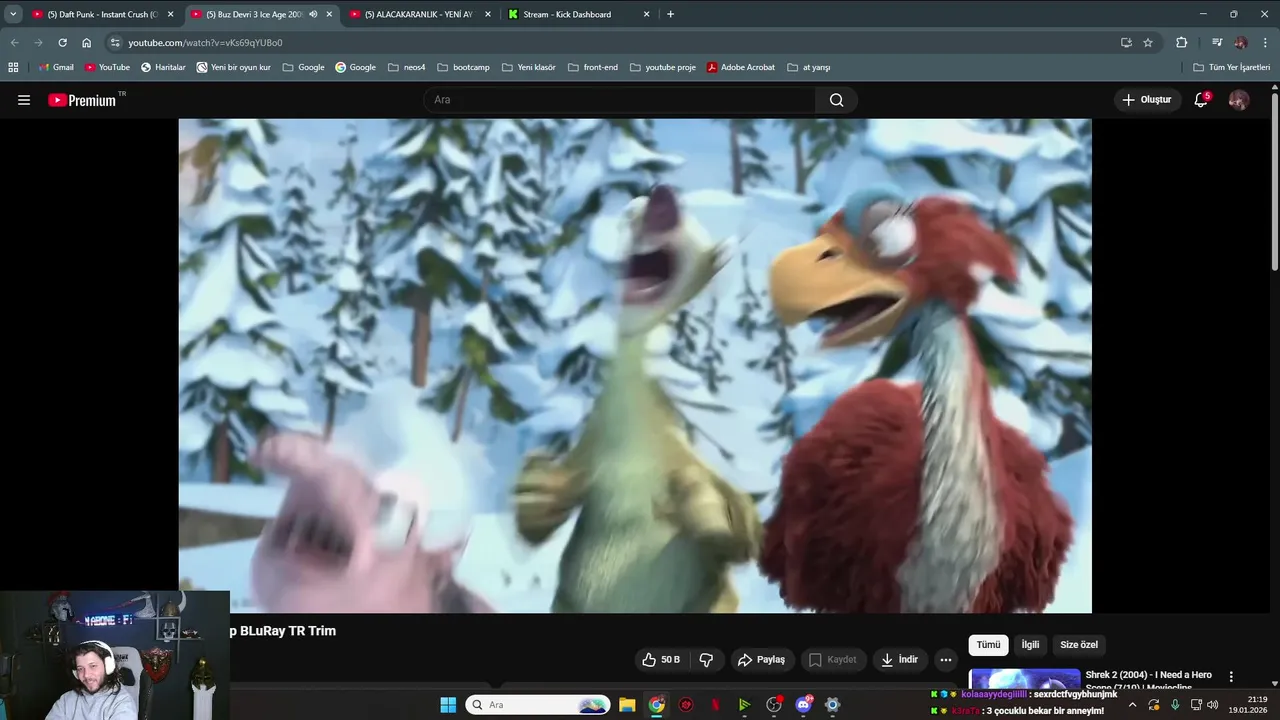Open Chrome apps grid in bookmarks bar
The image size is (1280, 720).
click(x=13, y=67)
